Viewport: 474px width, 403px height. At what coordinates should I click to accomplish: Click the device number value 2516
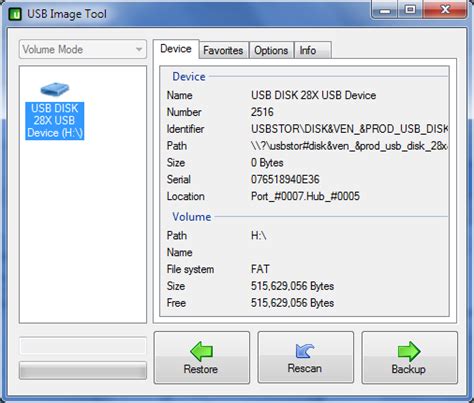262,112
